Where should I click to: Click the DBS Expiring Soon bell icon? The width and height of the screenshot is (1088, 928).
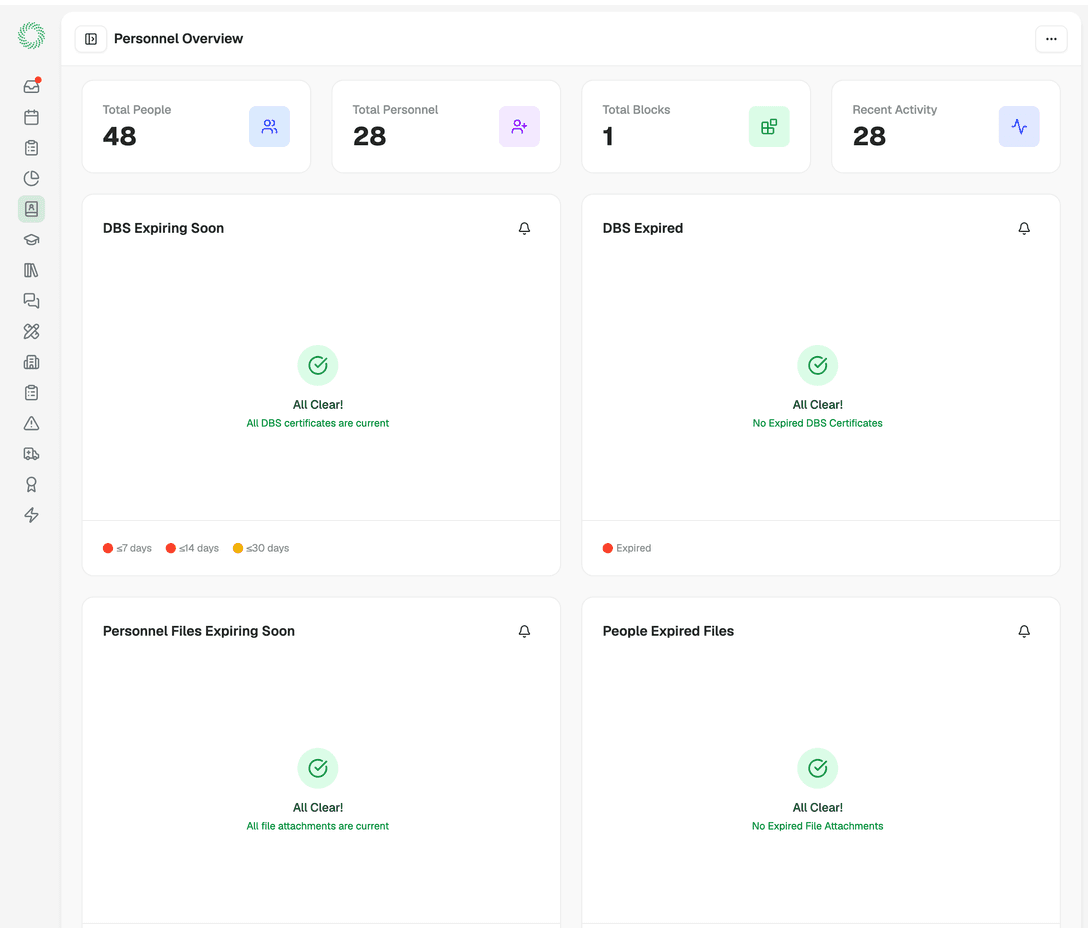coord(525,228)
